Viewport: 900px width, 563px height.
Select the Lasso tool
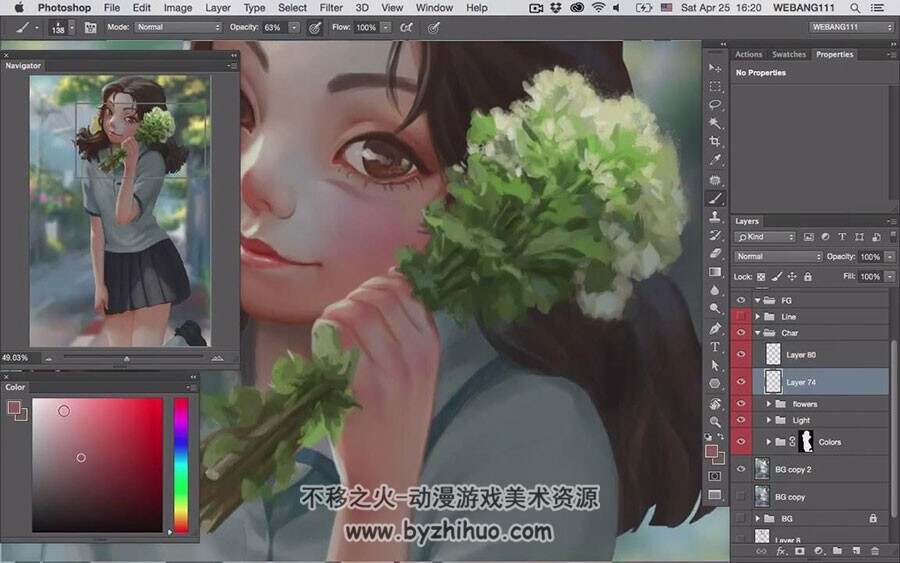coord(715,104)
